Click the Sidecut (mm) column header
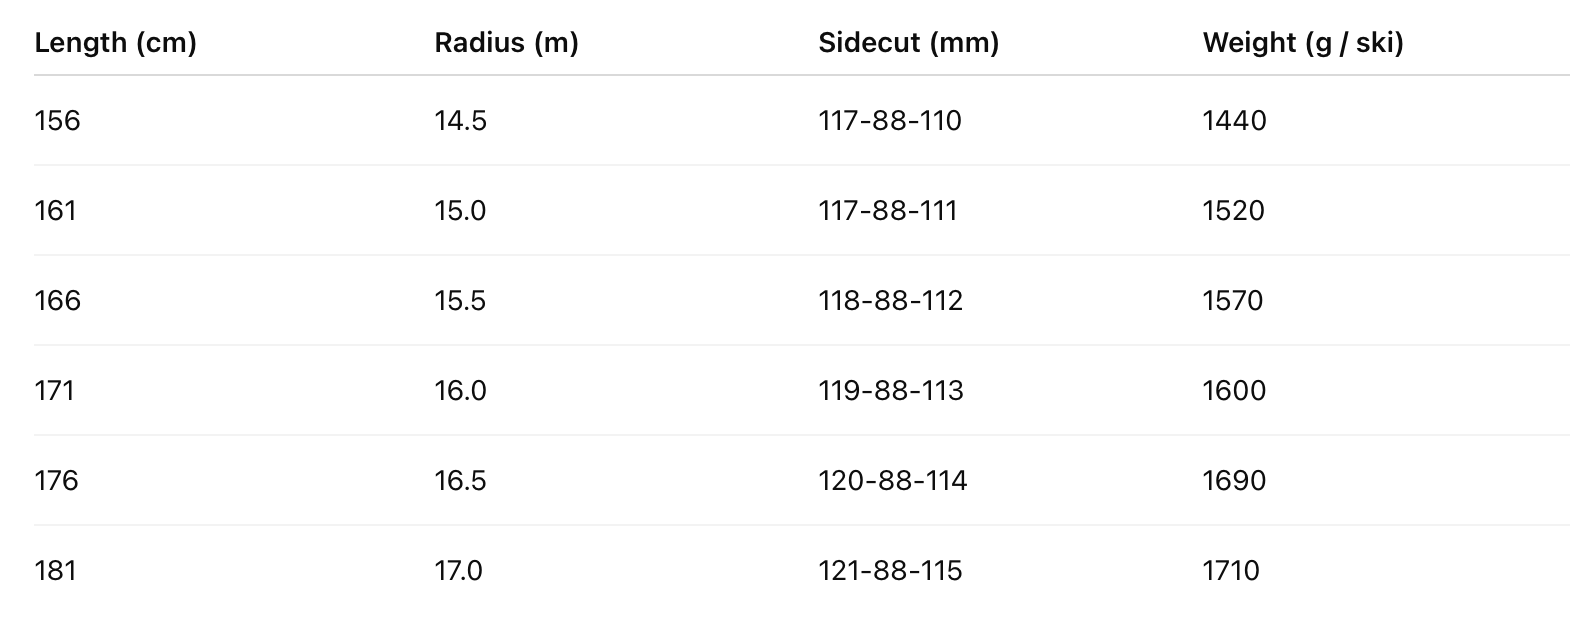Viewport: 1590px width, 622px height. pos(908,43)
